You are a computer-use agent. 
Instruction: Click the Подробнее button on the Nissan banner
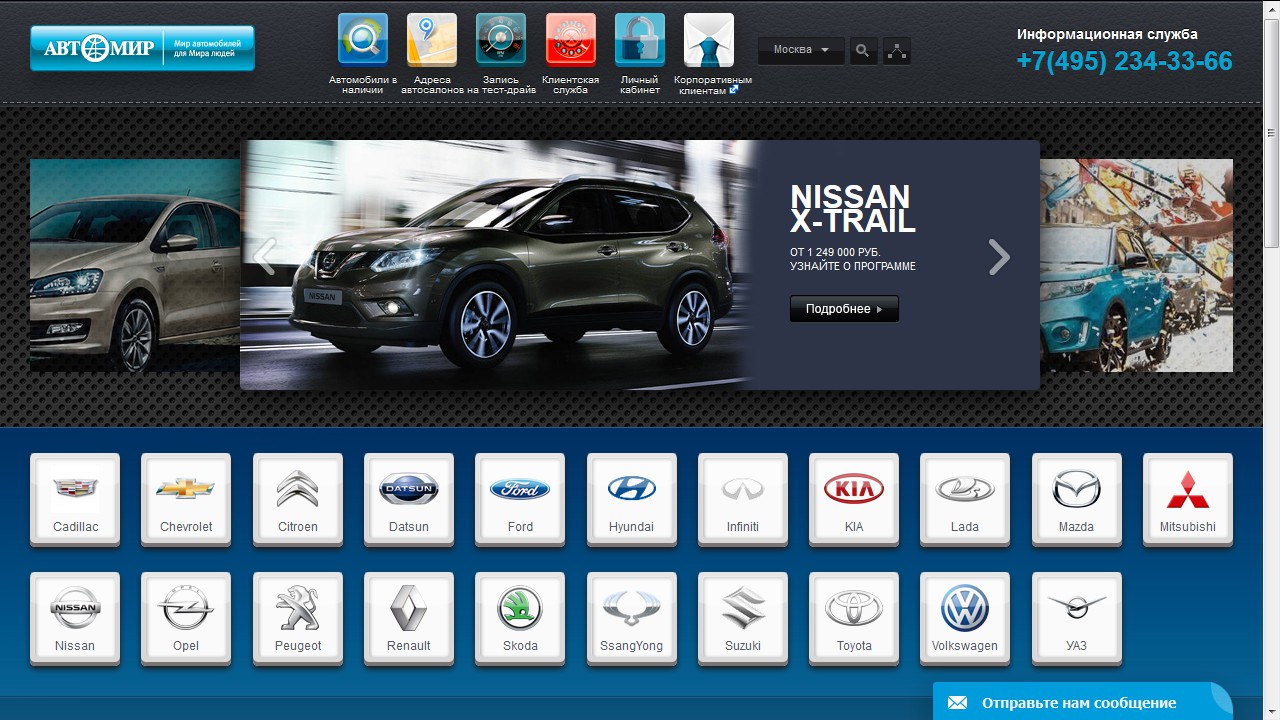pos(844,309)
